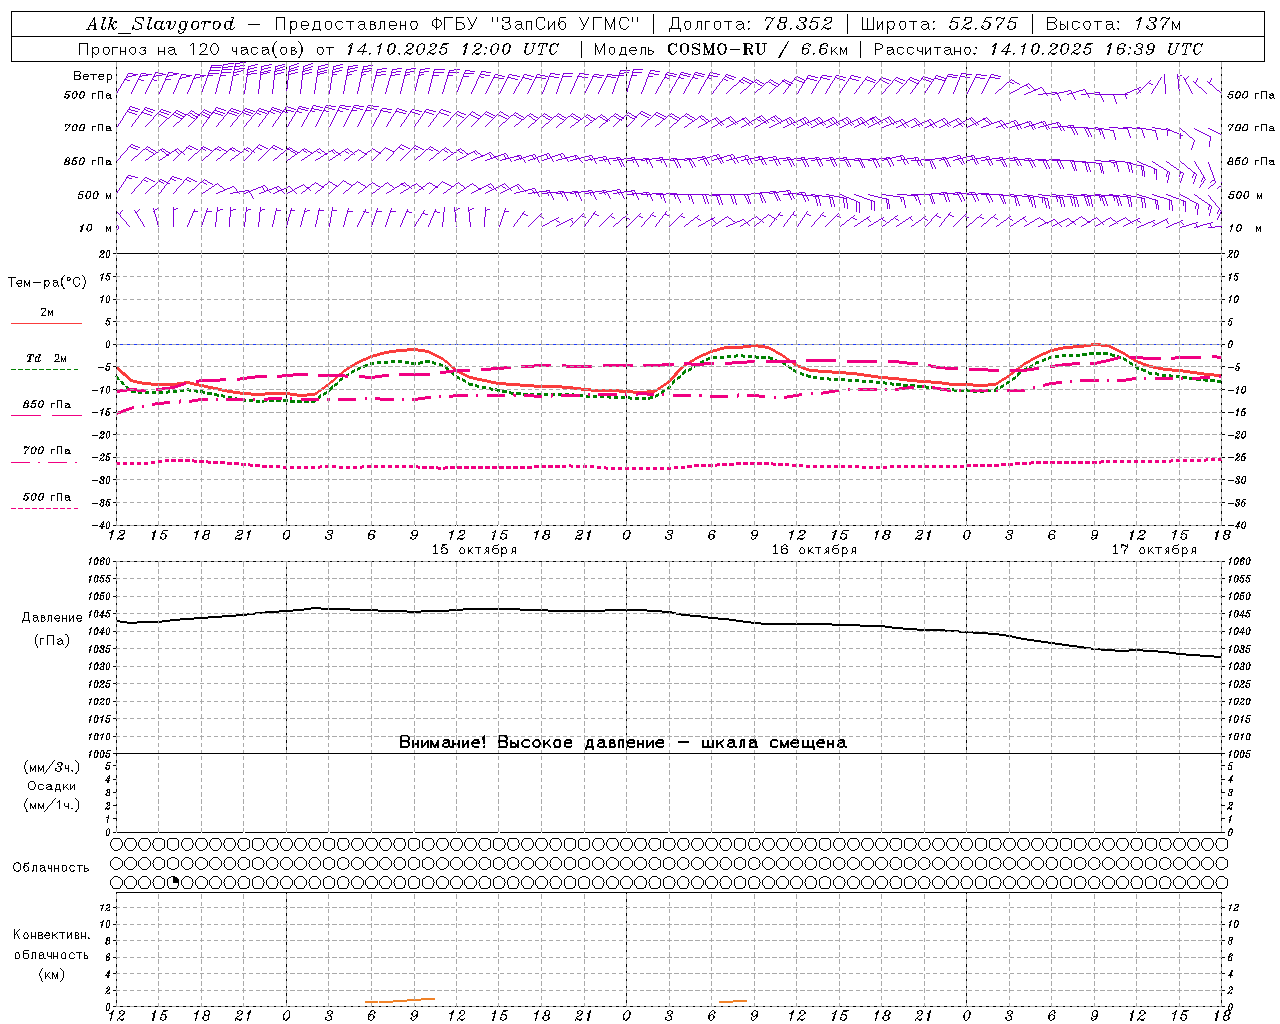The height and width of the screenshot is (1024, 1280).
Task: Select the "Высота: 137м" header value
Action: [x=1113, y=24]
